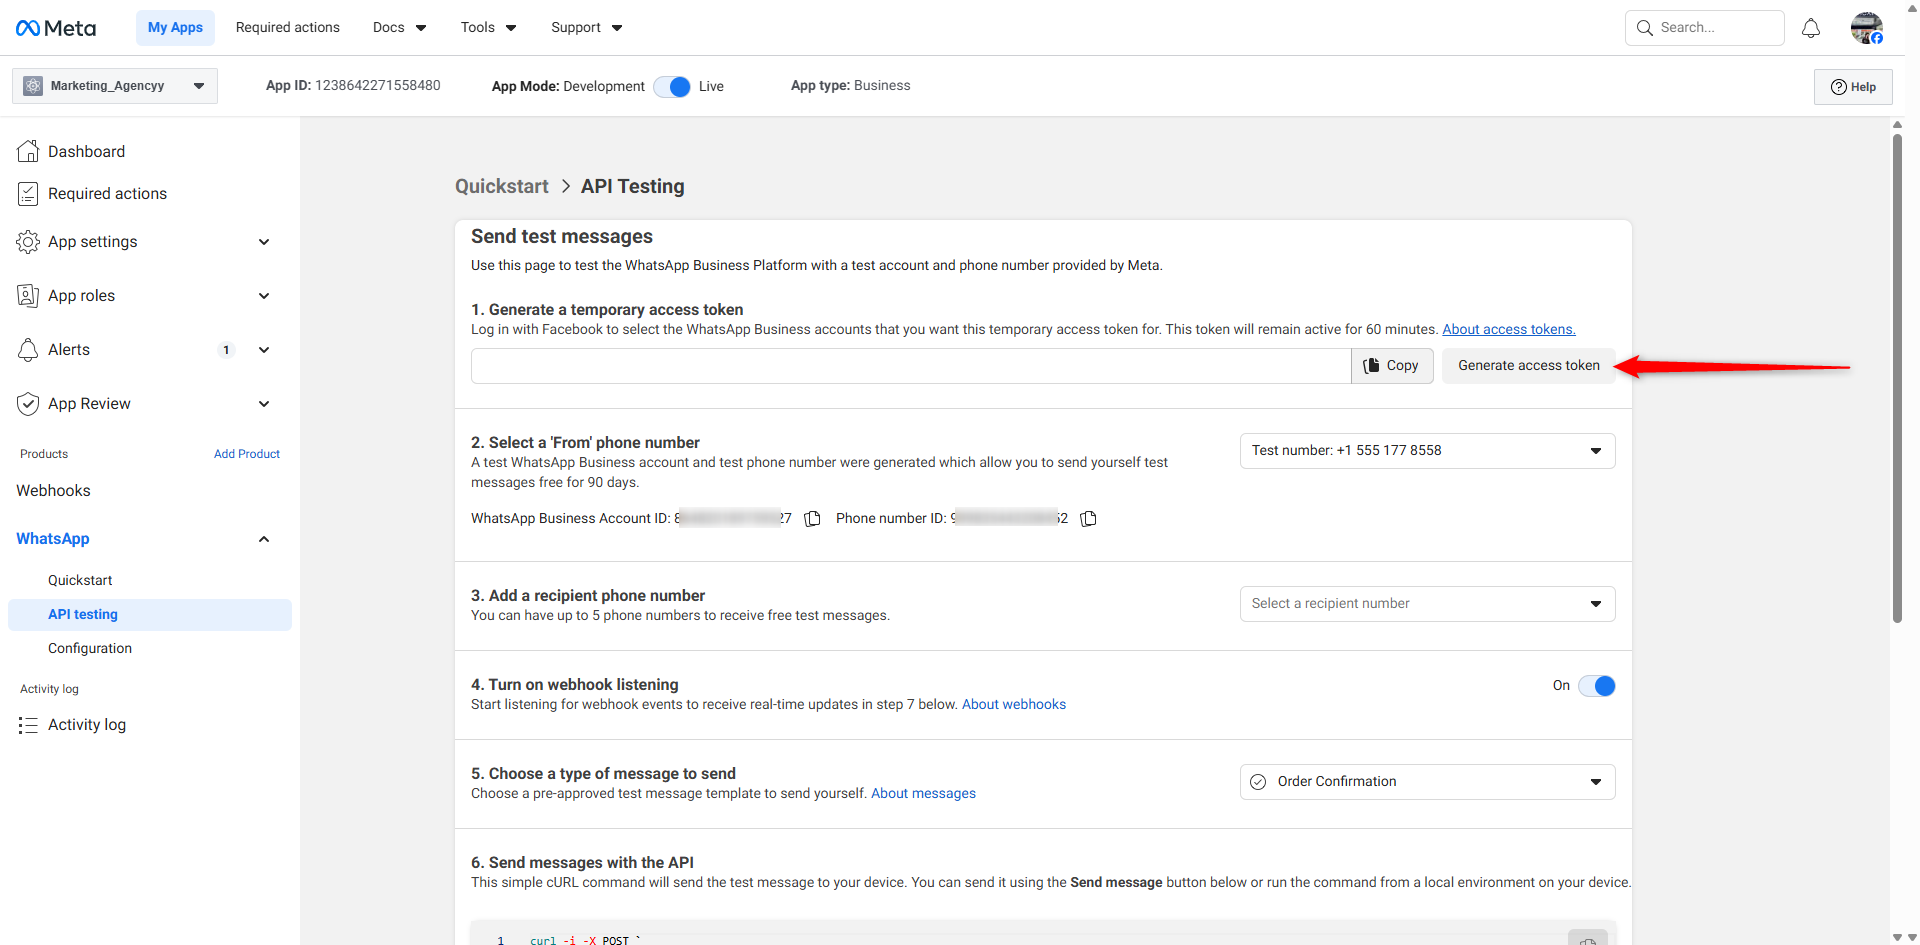This screenshot has width=1920, height=945.
Task: Click the Copy token button
Action: (x=1392, y=366)
